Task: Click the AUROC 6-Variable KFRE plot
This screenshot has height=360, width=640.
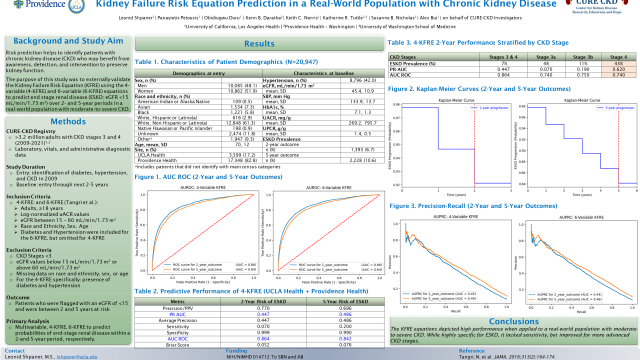Action: pos(323,235)
